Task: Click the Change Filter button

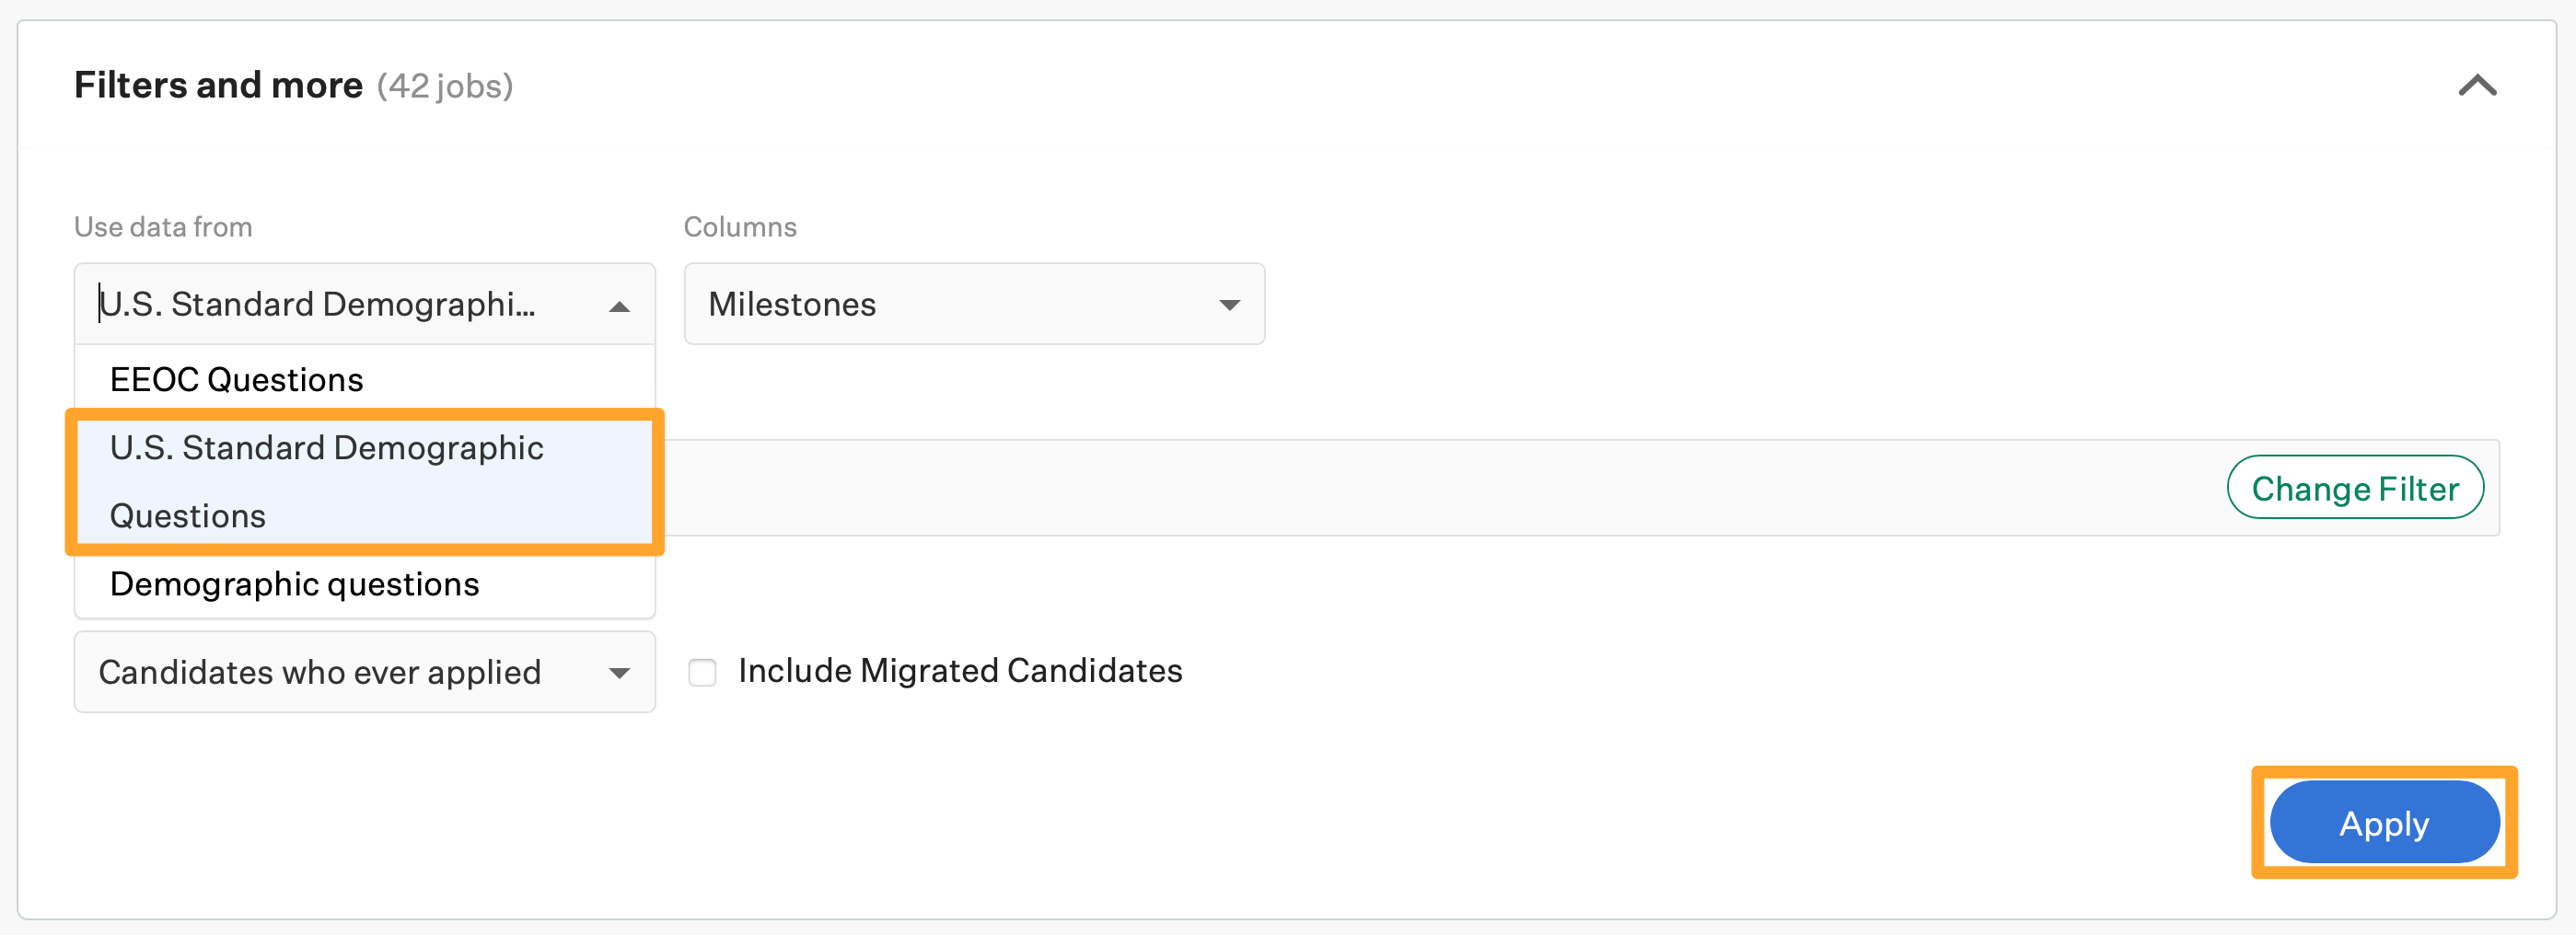Action: point(2355,488)
